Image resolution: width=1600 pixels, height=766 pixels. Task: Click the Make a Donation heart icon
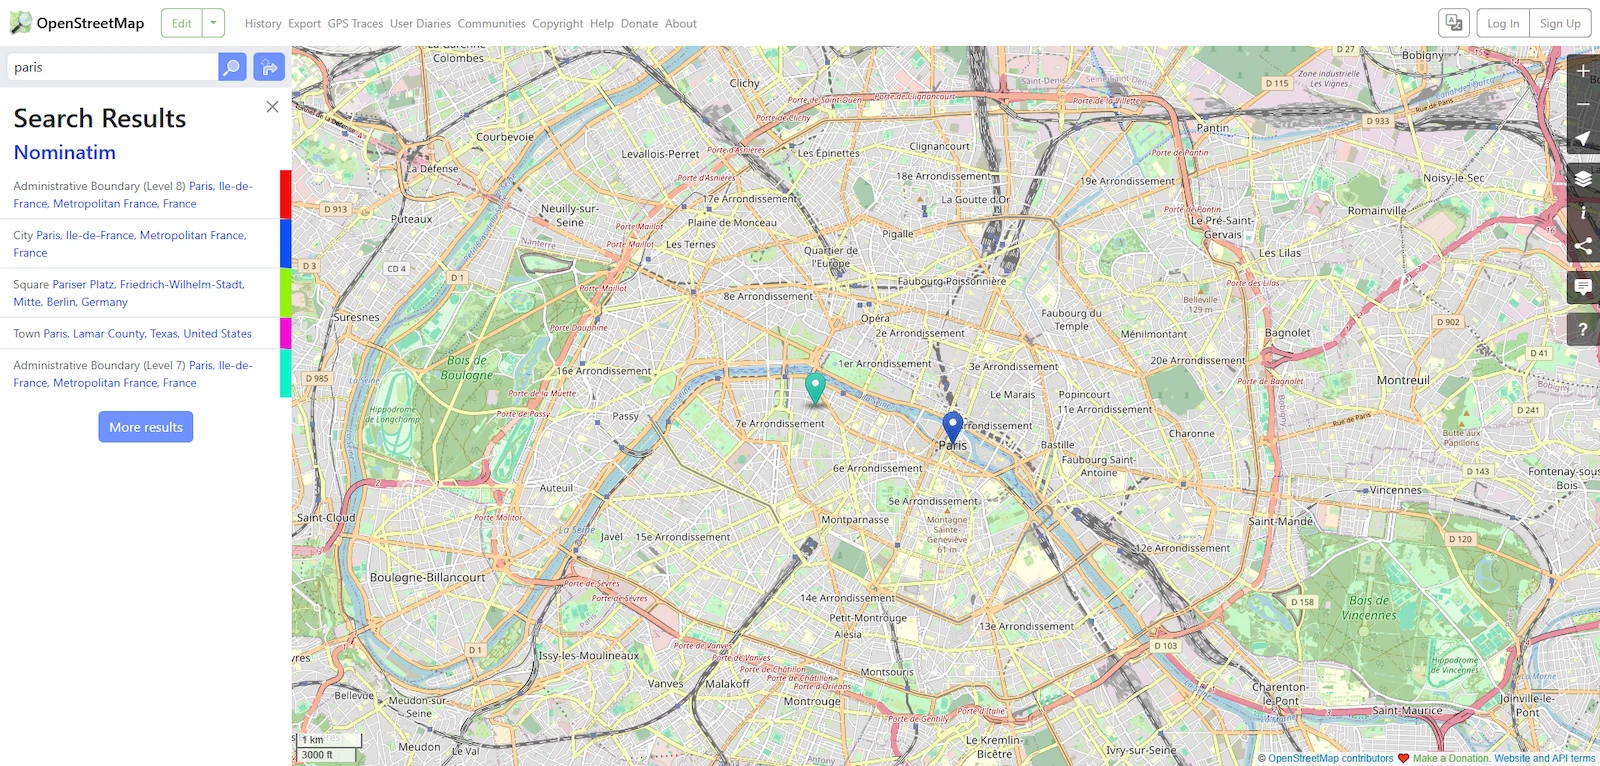1403,758
